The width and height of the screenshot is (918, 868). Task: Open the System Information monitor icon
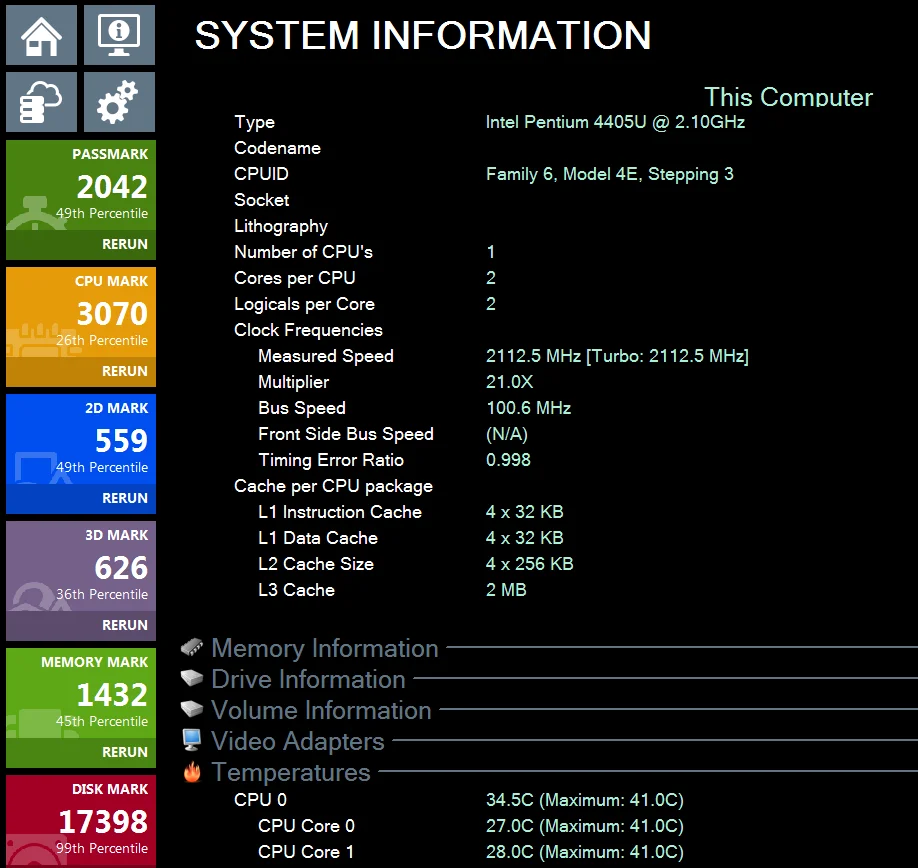click(119, 35)
